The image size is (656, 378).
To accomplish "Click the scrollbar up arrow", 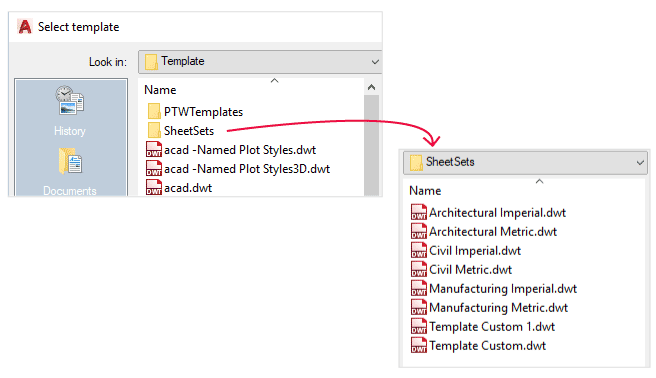I will click(371, 87).
